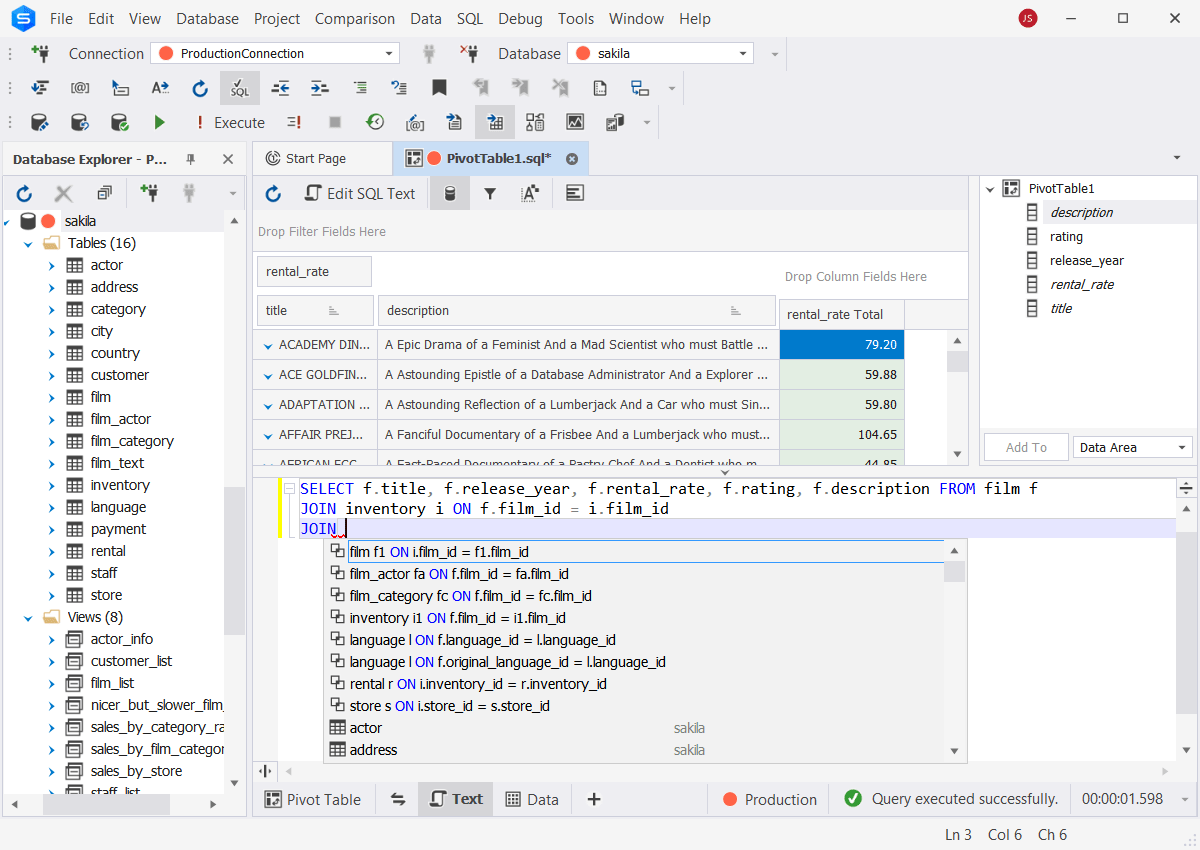Screen dimensions: 1200x850
Task: Open the chart icon in the execute toolbar
Action: click(575, 122)
